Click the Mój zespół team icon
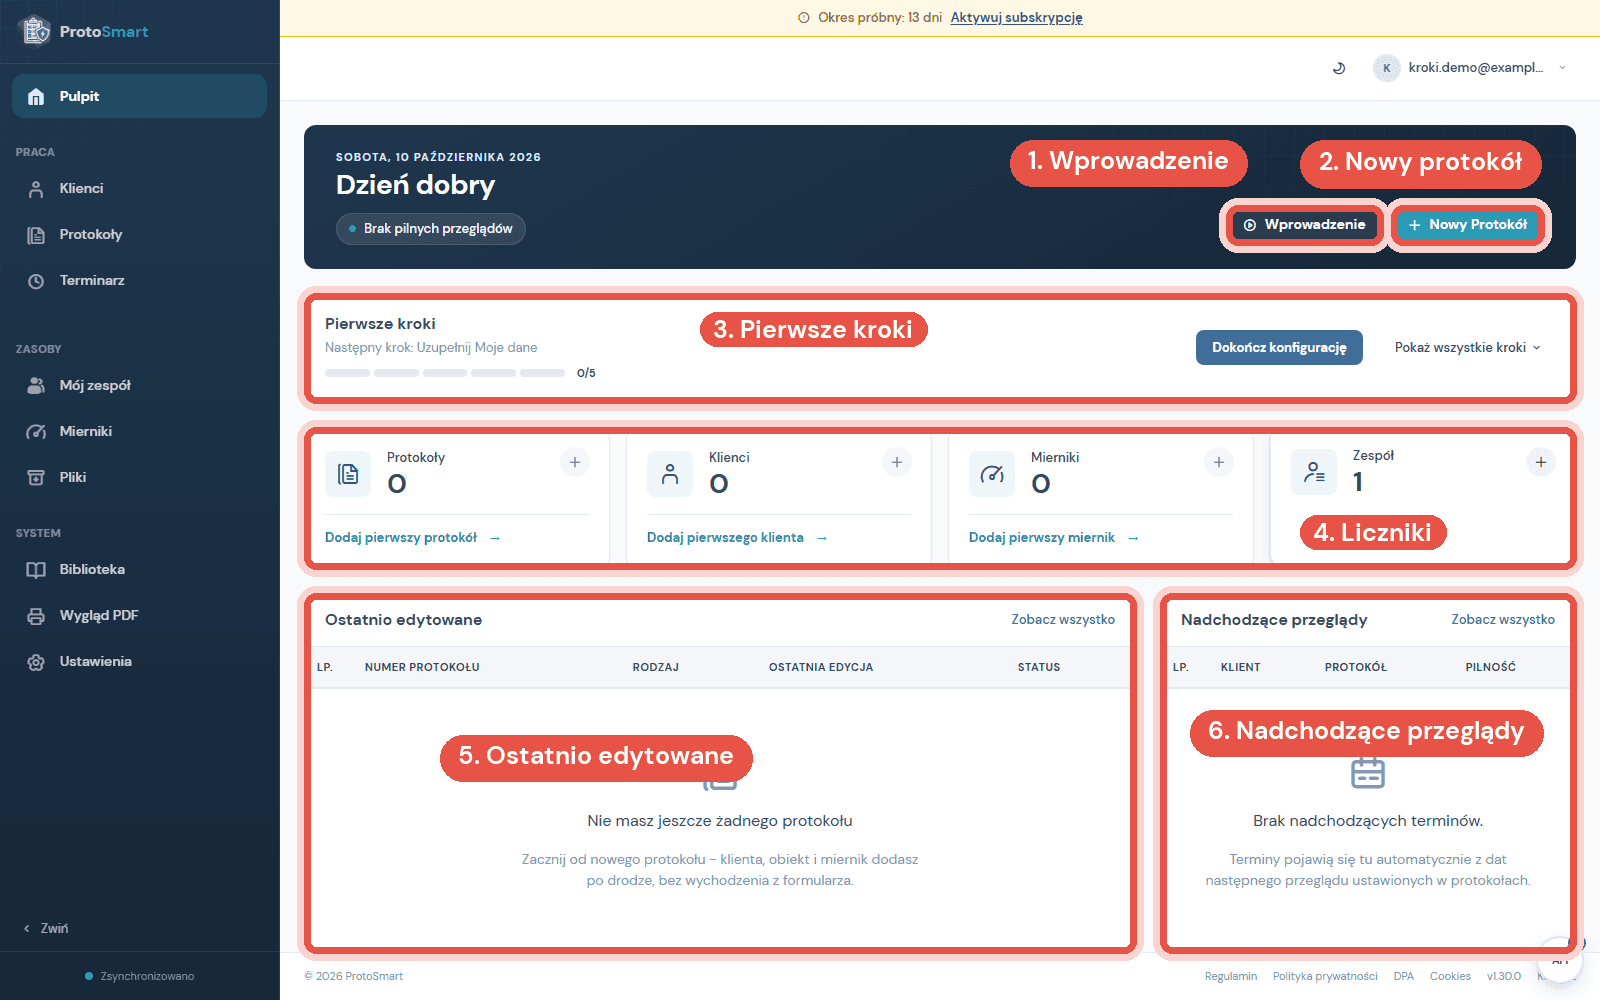This screenshot has height=1000, width=1600. pos(36,385)
